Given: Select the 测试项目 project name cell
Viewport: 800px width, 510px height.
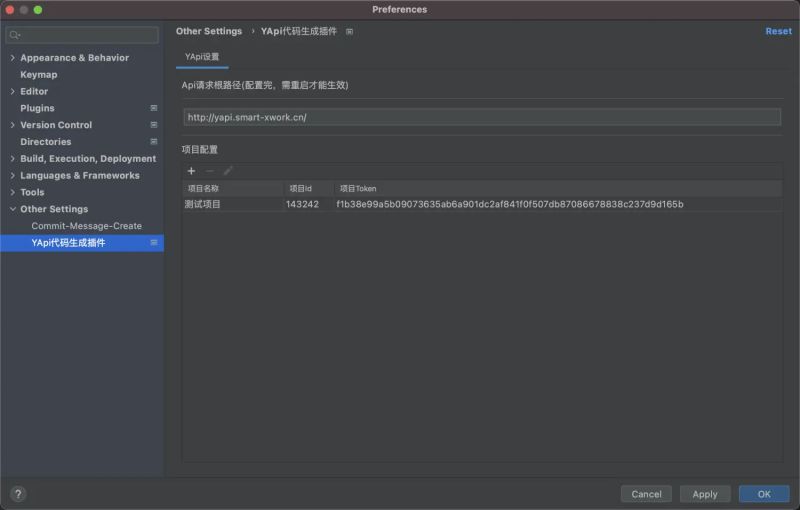Looking at the screenshot, I should coord(233,205).
